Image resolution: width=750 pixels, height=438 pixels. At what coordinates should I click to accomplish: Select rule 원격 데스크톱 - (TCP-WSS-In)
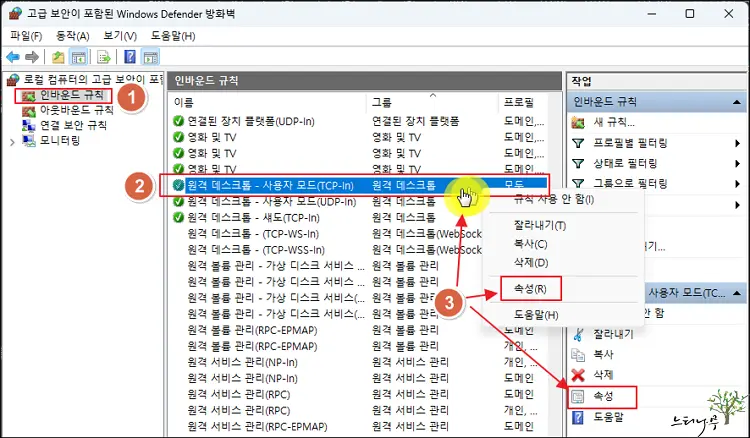(256, 250)
